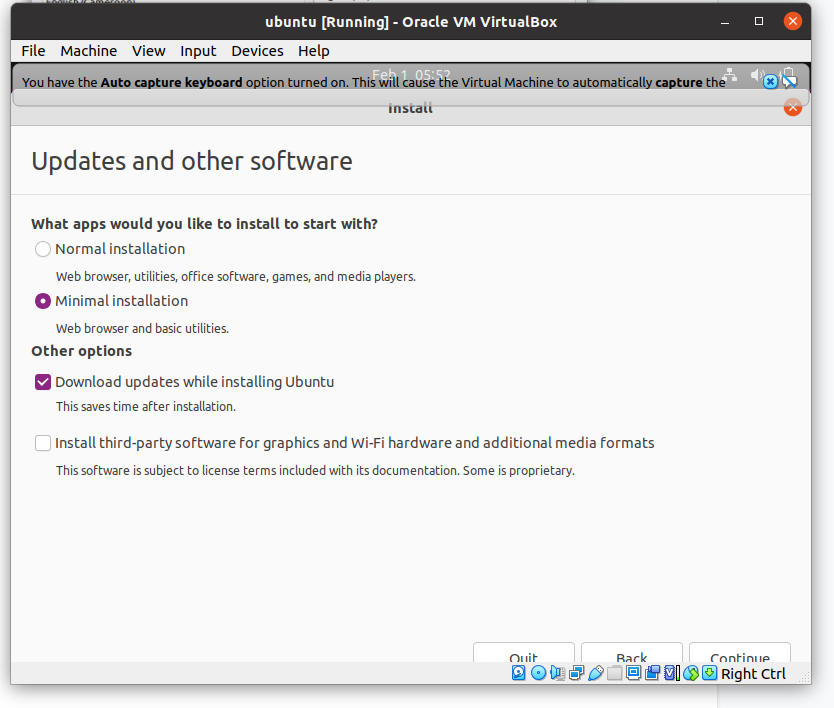
Task: Click the USB devices status icon
Action: (596, 673)
